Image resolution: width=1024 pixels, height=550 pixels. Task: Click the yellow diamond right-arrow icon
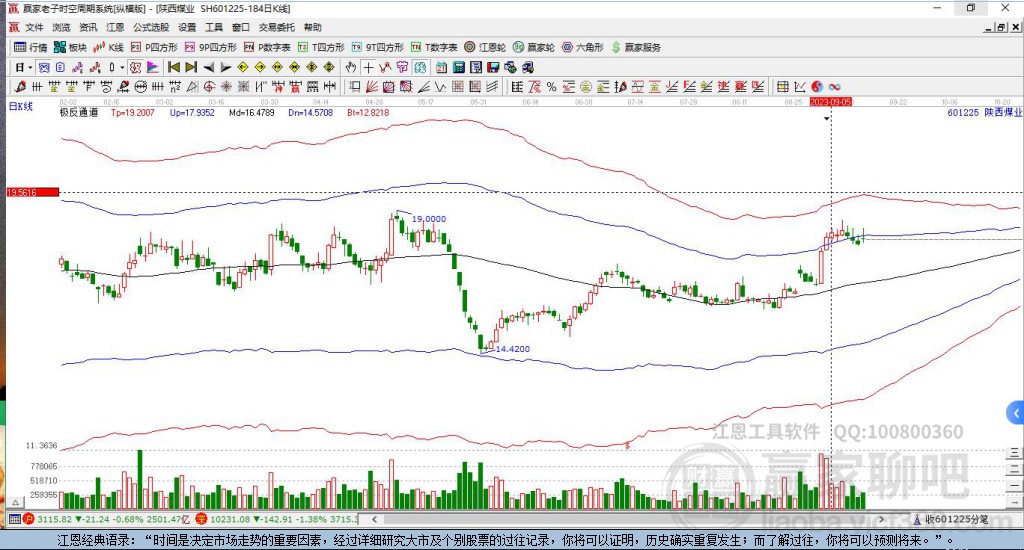click(x=260, y=67)
